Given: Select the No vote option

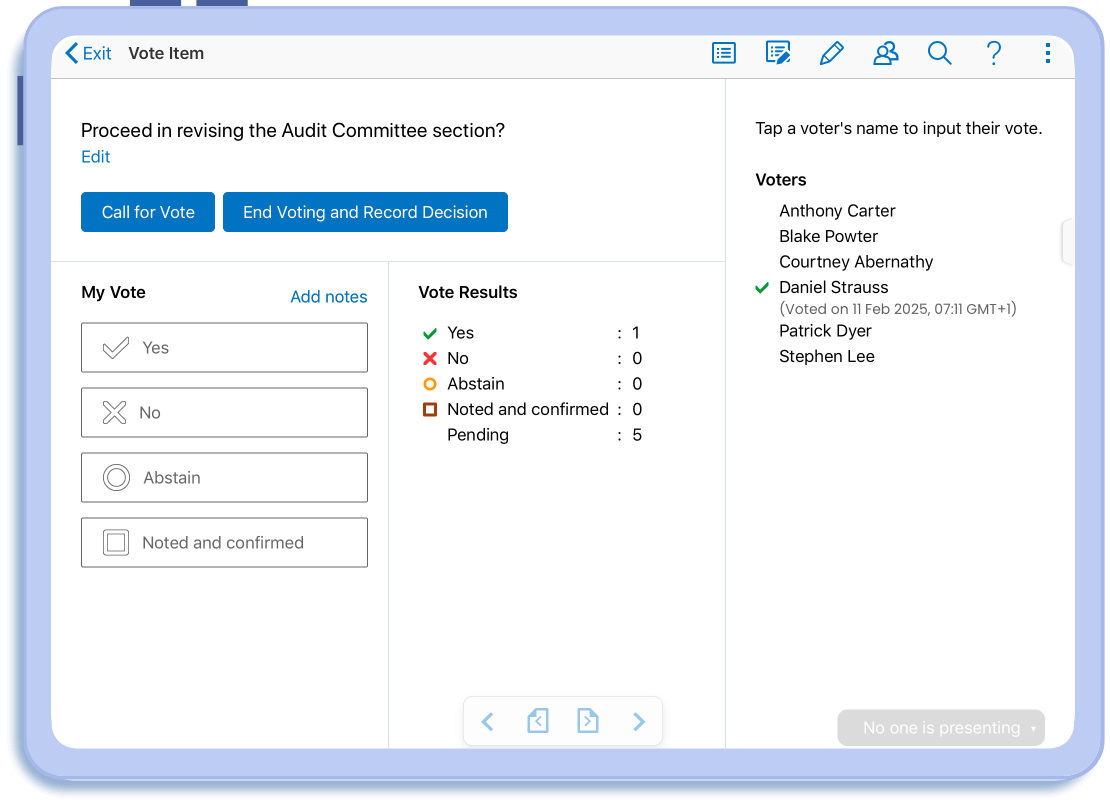Looking at the screenshot, I should tap(224, 413).
